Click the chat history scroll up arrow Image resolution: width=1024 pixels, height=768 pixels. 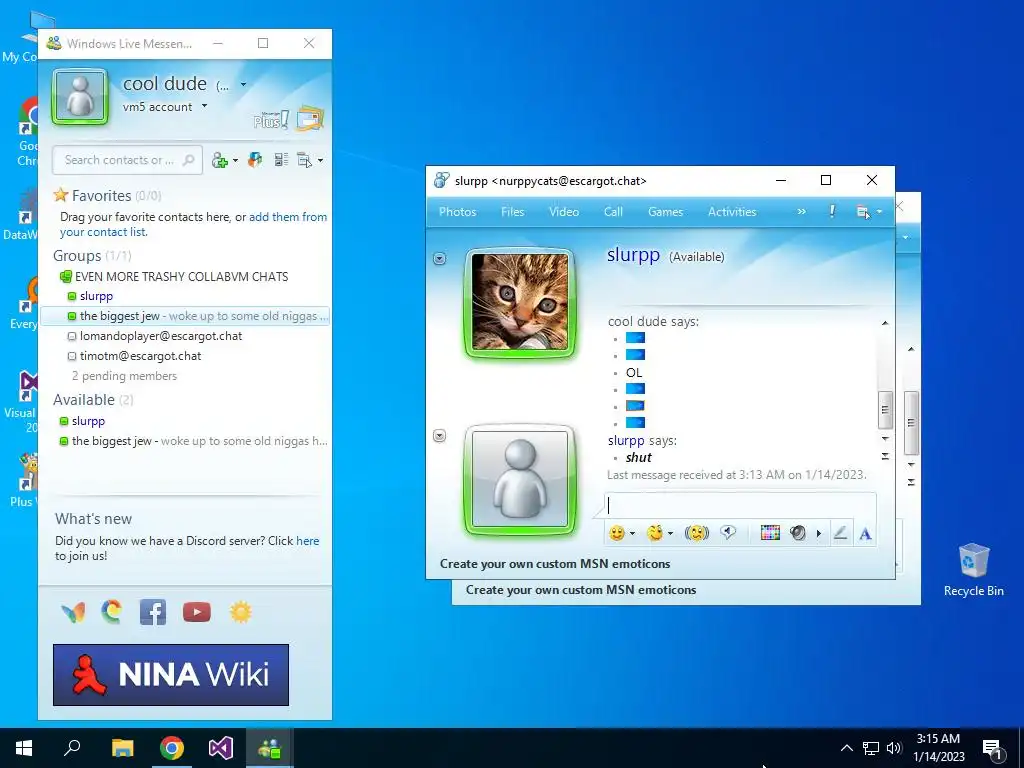pos(885,323)
